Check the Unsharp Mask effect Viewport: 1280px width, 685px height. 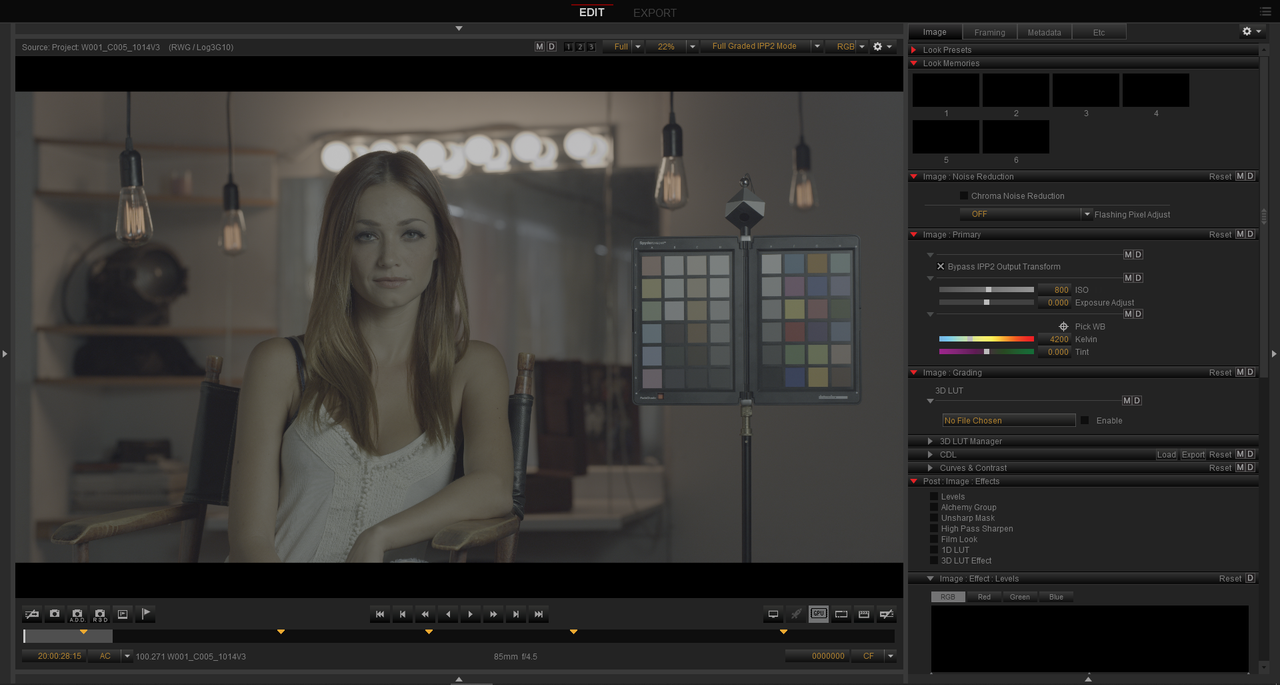point(934,518)
